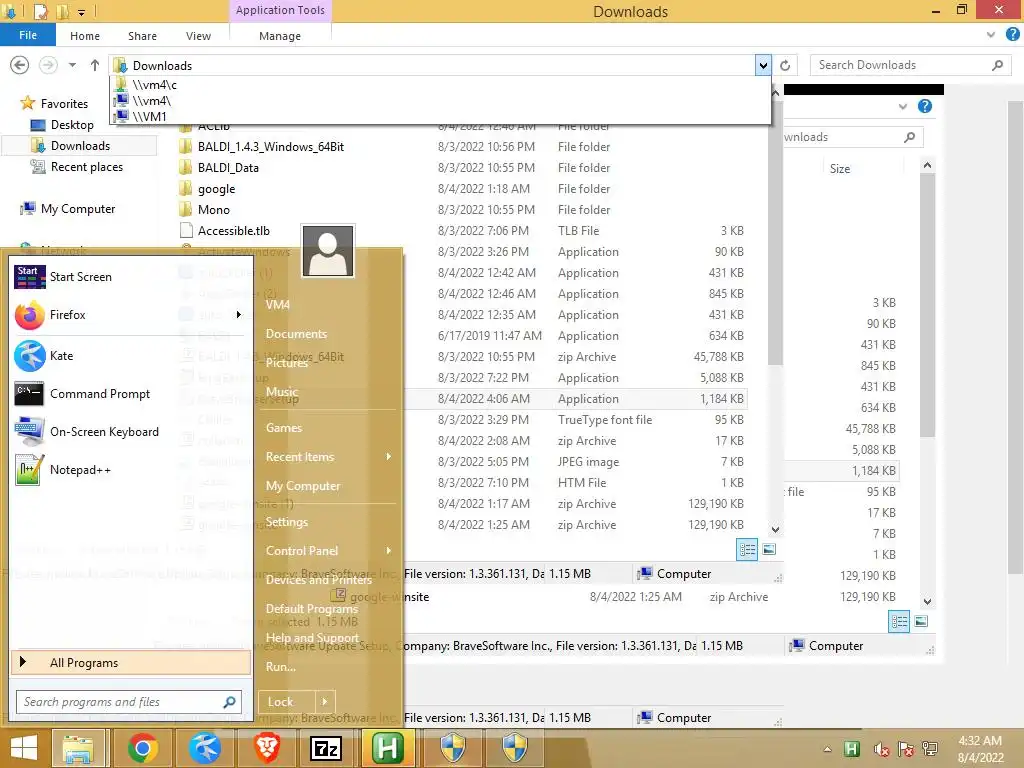Open Pictures from start menu
The image size is (1024, 768).
coord(287,362)
